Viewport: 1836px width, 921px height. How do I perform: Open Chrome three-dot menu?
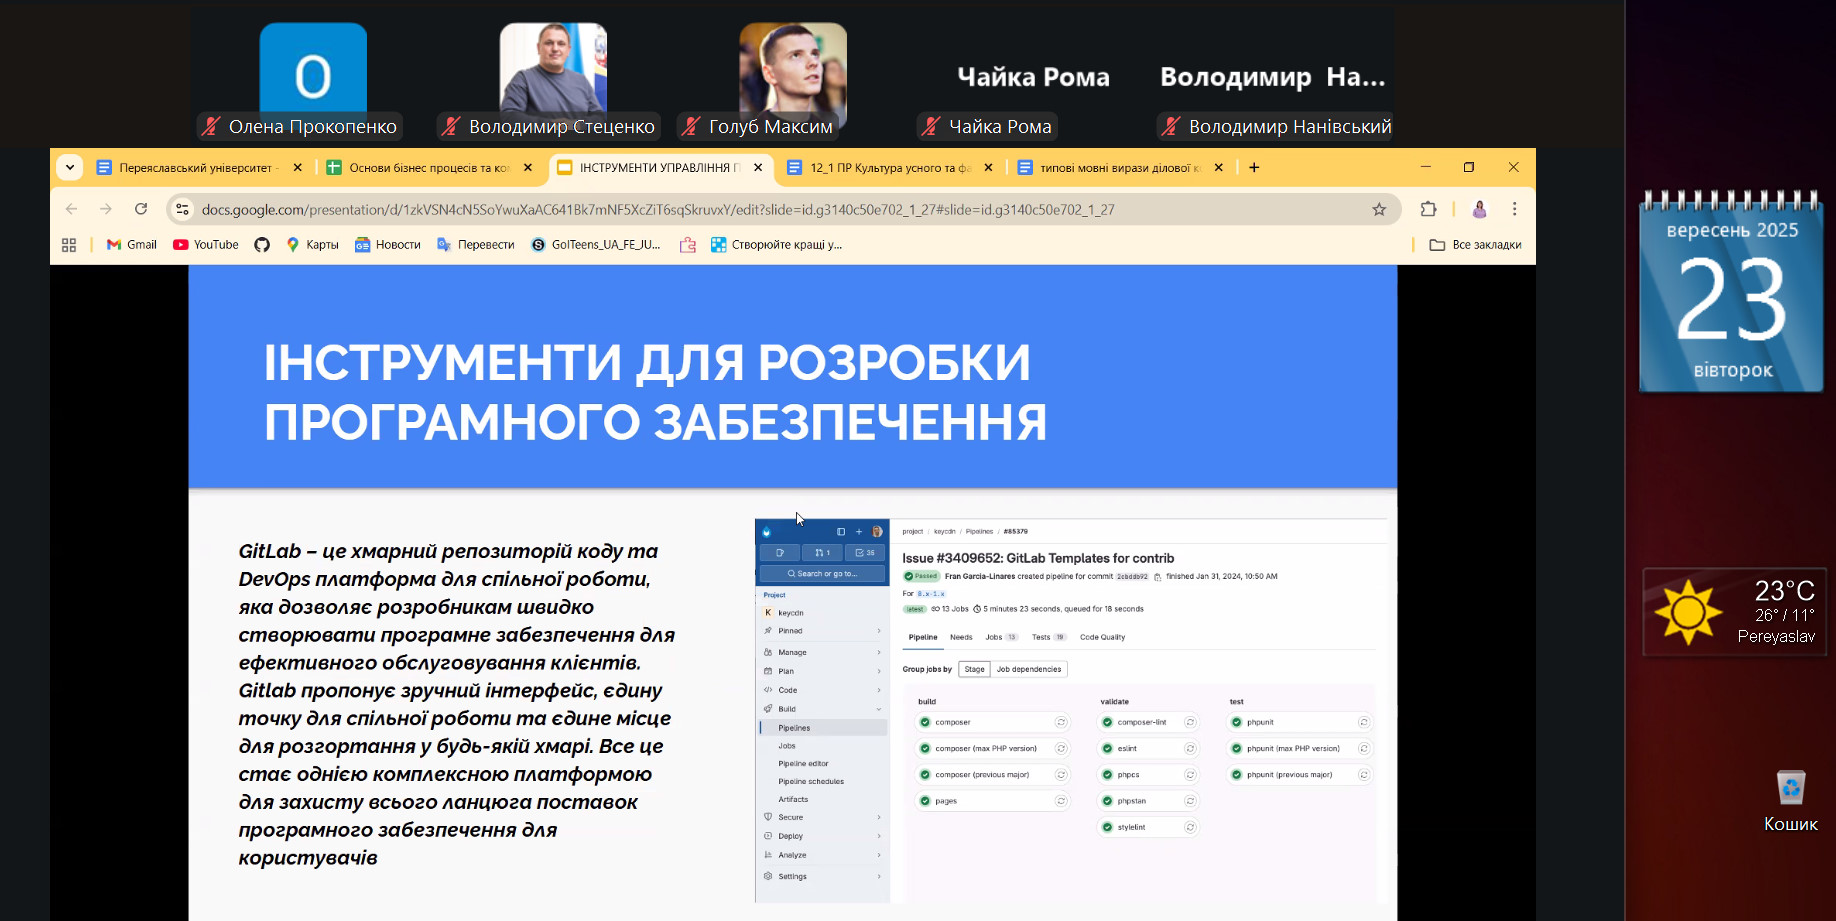pyautogui.click(x=1514, y=209)
